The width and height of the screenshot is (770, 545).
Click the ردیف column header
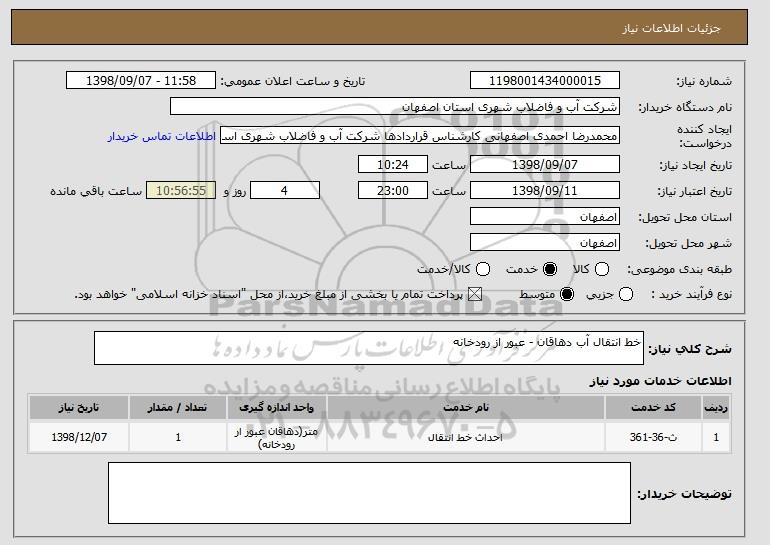click(x=716, y=408)
